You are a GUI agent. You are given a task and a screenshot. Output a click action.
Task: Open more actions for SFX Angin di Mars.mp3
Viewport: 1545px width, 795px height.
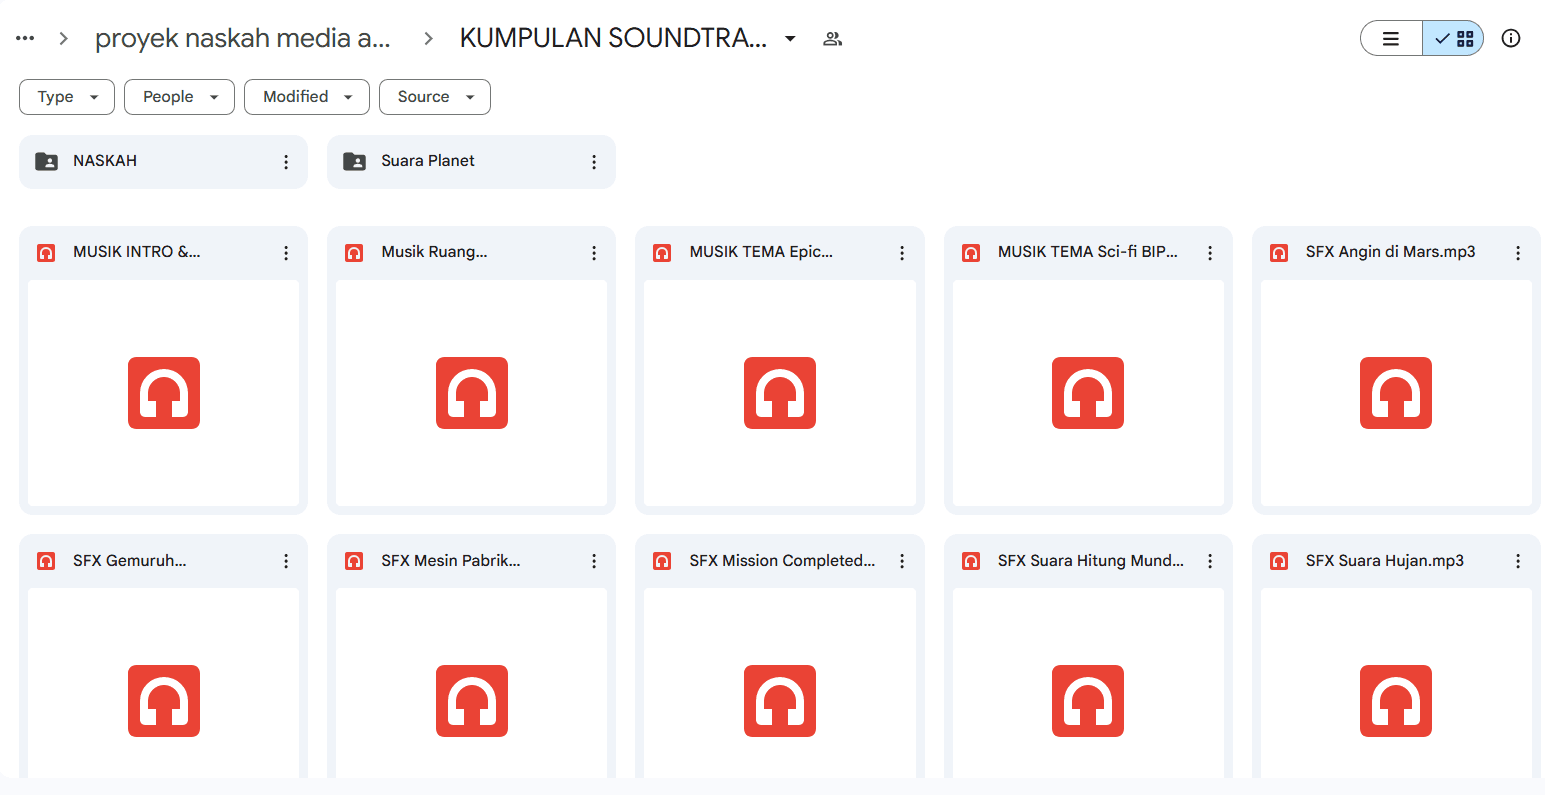[x=1518, y=253]
